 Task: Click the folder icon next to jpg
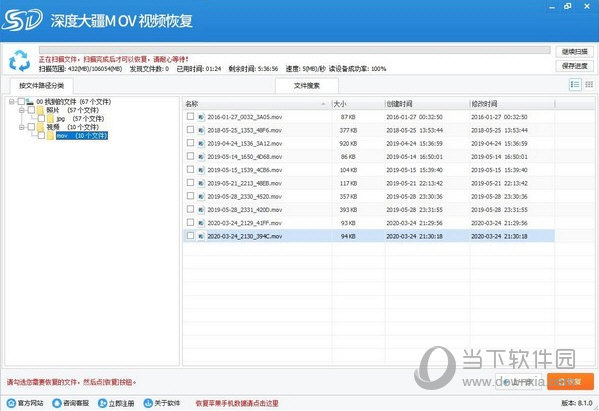50,119
